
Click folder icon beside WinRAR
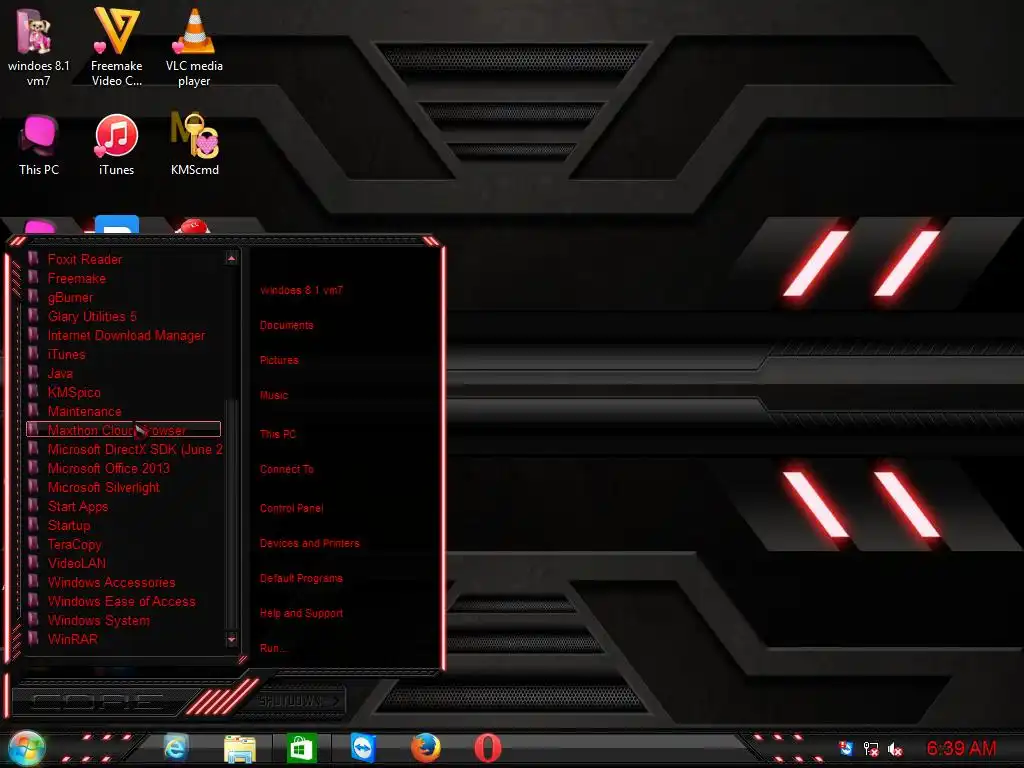coord(33,638)
